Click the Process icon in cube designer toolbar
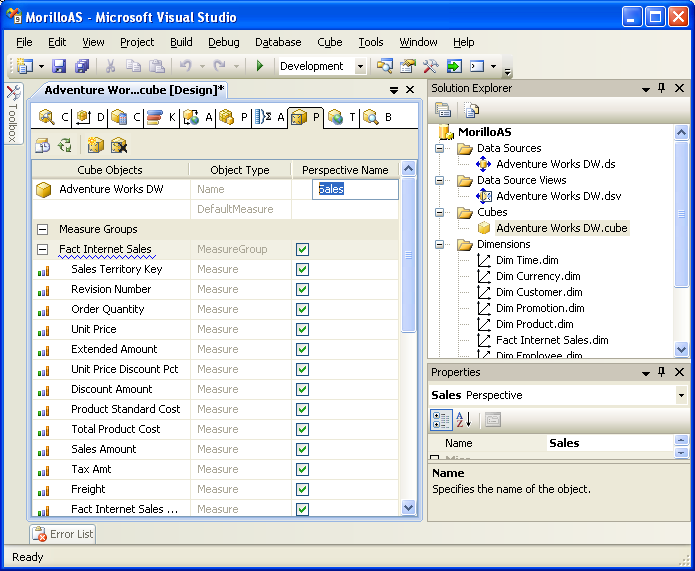 click(43, 145)
